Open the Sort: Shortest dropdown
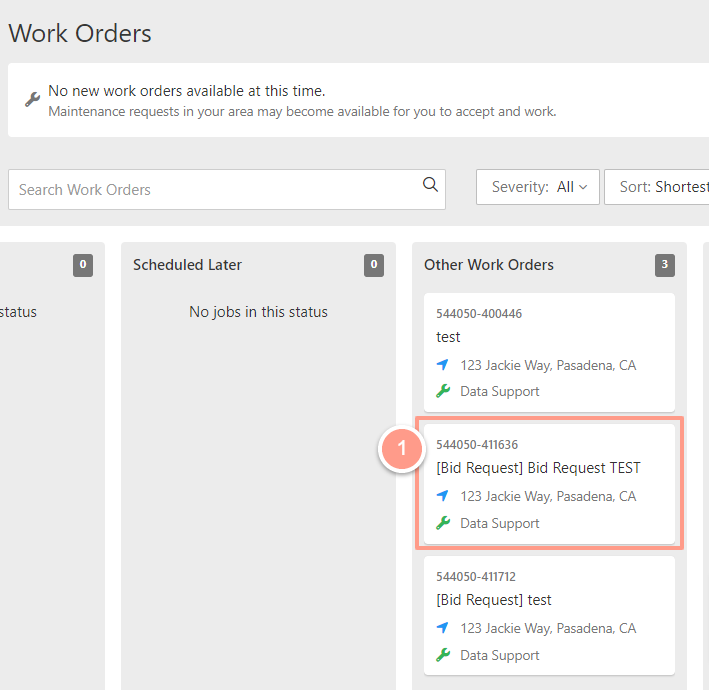Viewport: 709px width, 690px height. click(657, 187)
